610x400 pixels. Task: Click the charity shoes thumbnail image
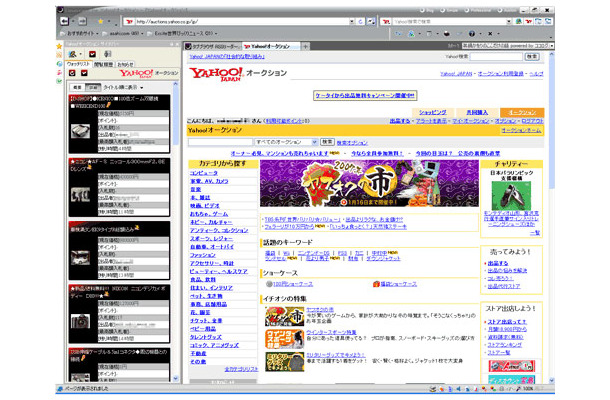point(511,196)
